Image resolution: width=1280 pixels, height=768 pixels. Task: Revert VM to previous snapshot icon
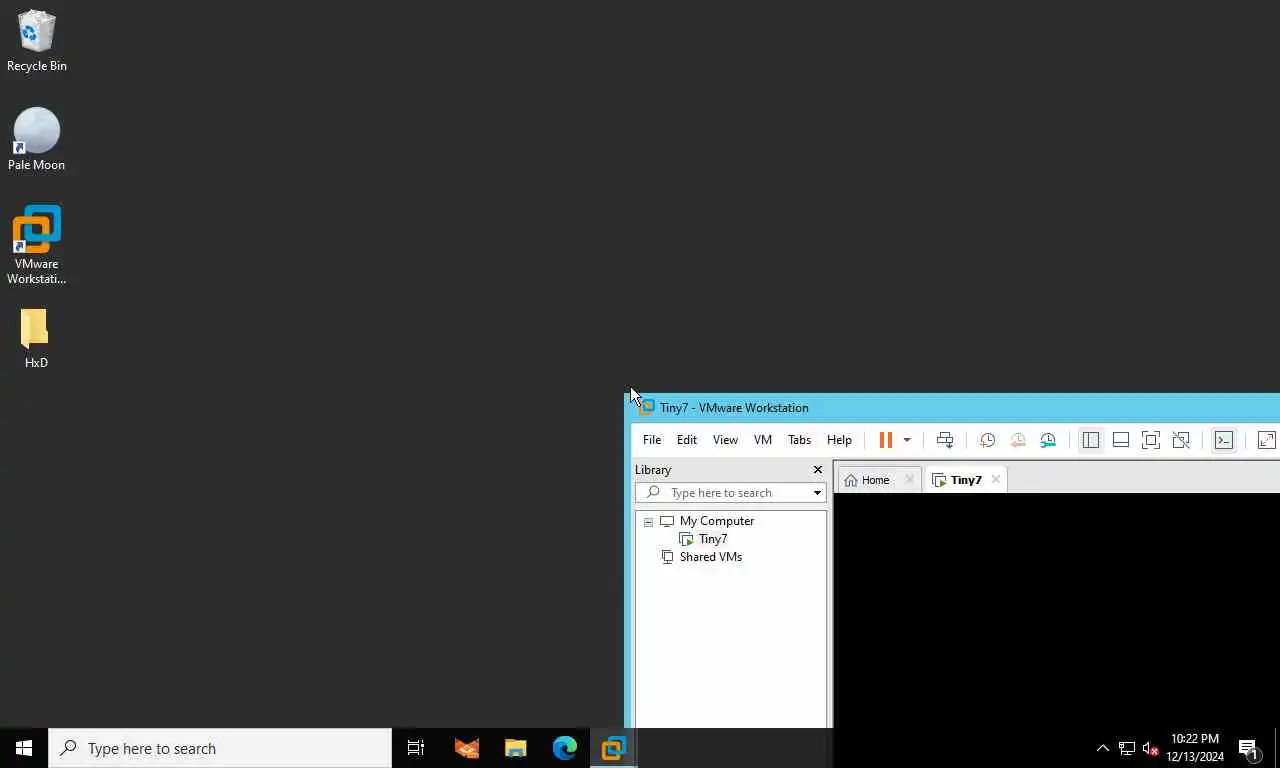pyautogui.click(x=1018, y=440)
